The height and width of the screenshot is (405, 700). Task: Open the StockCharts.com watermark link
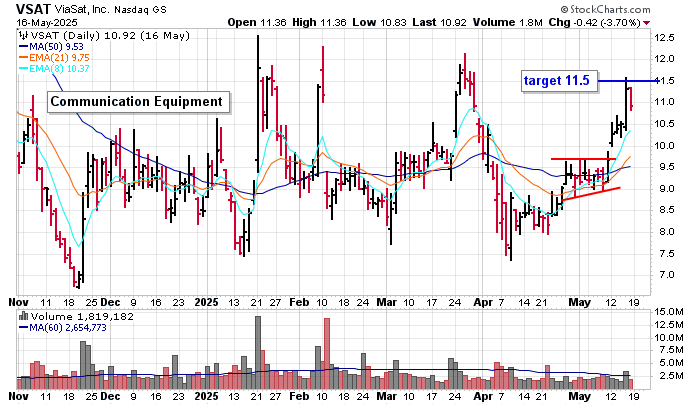[605, 9]
